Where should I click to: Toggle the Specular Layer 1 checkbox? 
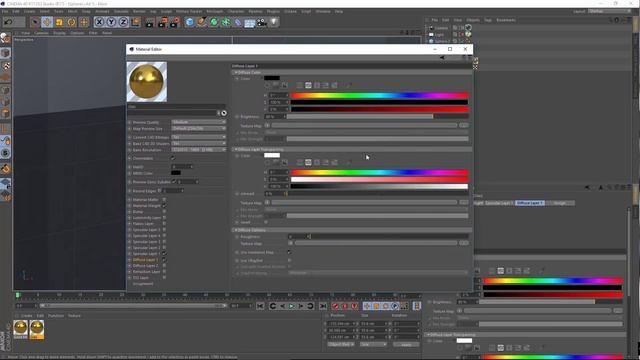click(x=164, y=253)
